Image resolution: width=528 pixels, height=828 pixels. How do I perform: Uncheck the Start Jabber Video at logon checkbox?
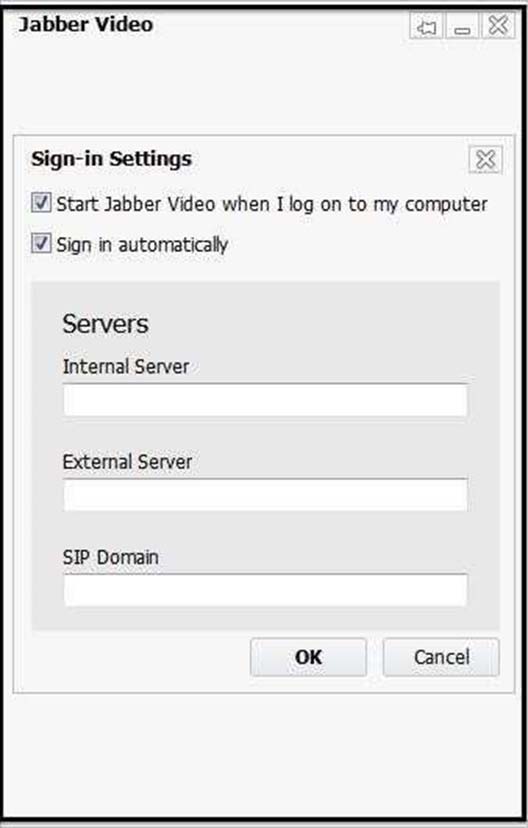click(41, 203)
